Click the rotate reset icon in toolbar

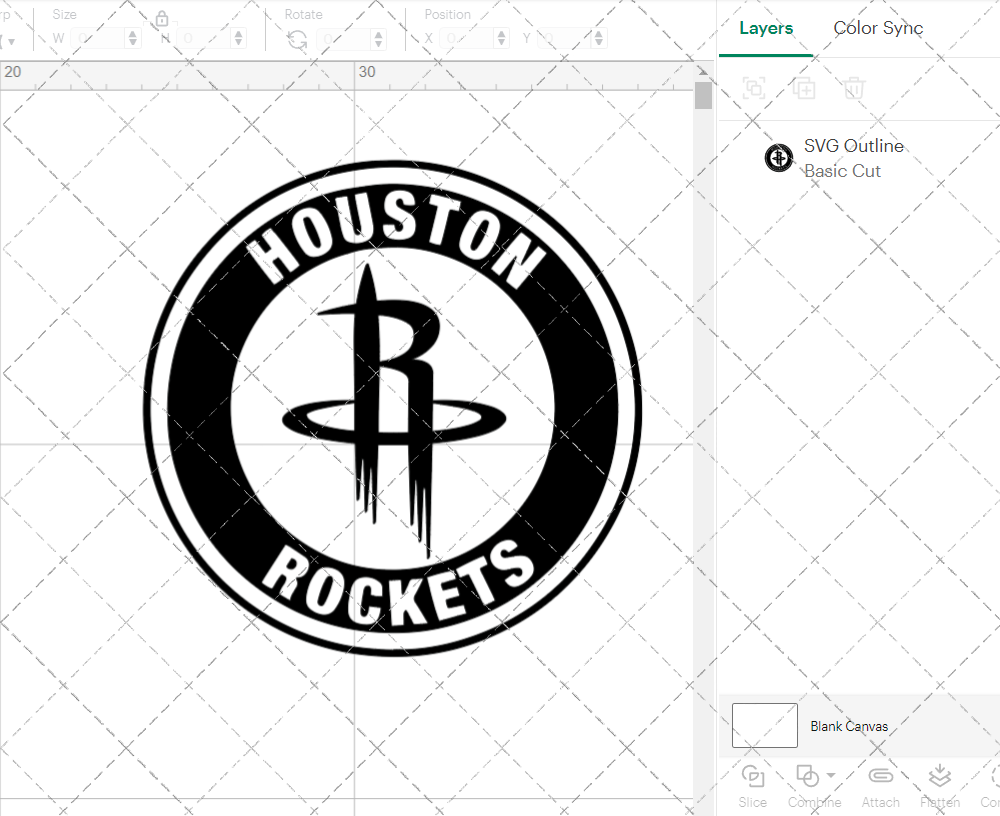[296, 37]
